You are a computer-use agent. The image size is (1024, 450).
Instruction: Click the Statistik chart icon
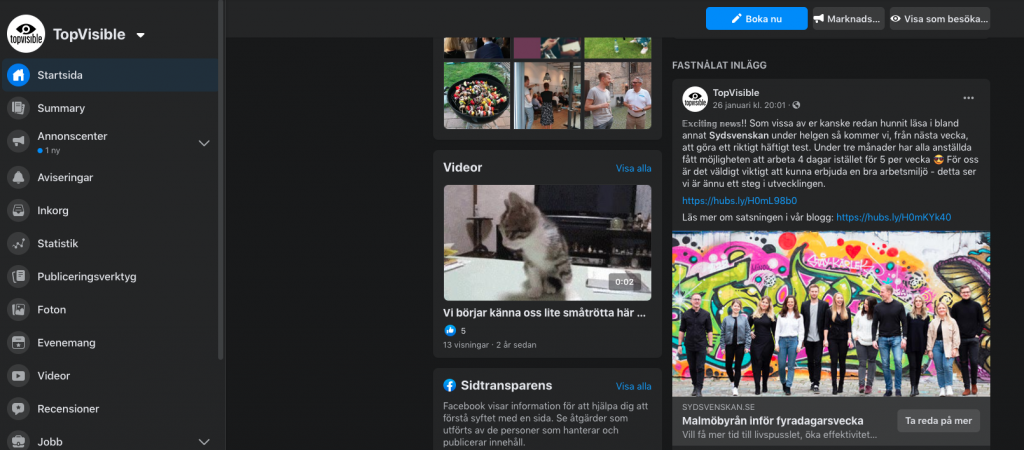tap(18, 244)
